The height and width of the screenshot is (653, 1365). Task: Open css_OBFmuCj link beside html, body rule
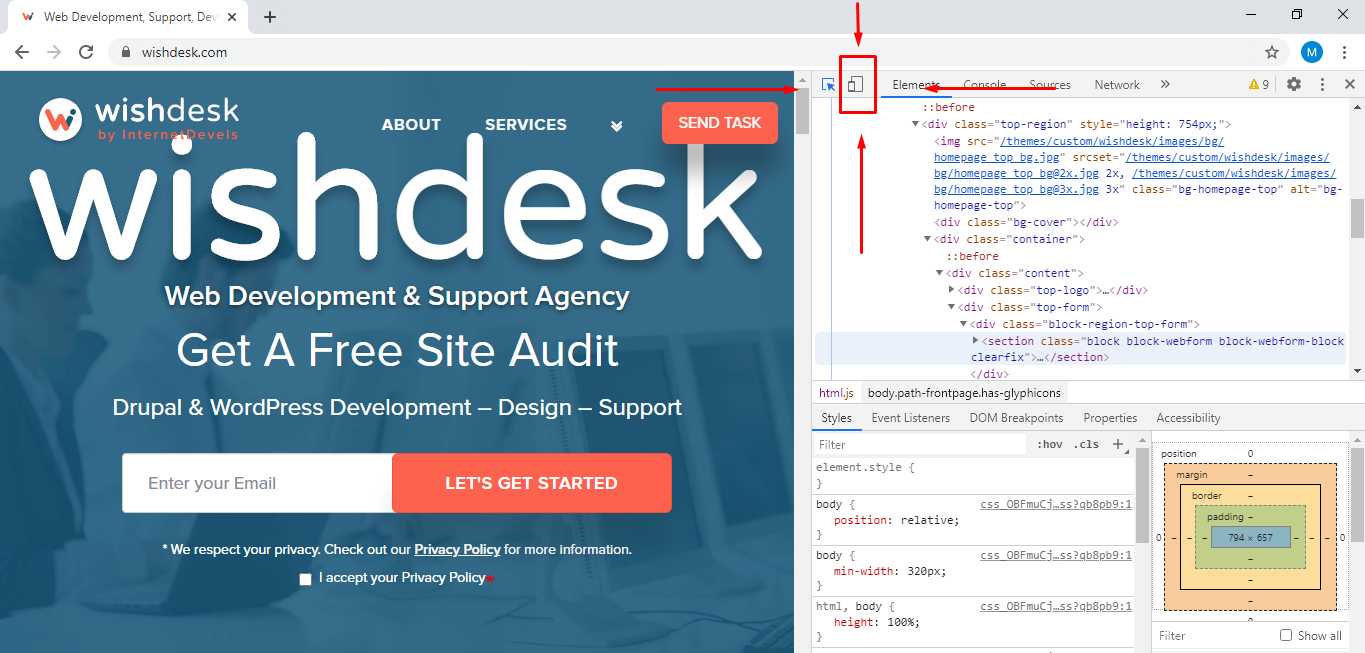pyautogui.click(x=1056, y=606)
